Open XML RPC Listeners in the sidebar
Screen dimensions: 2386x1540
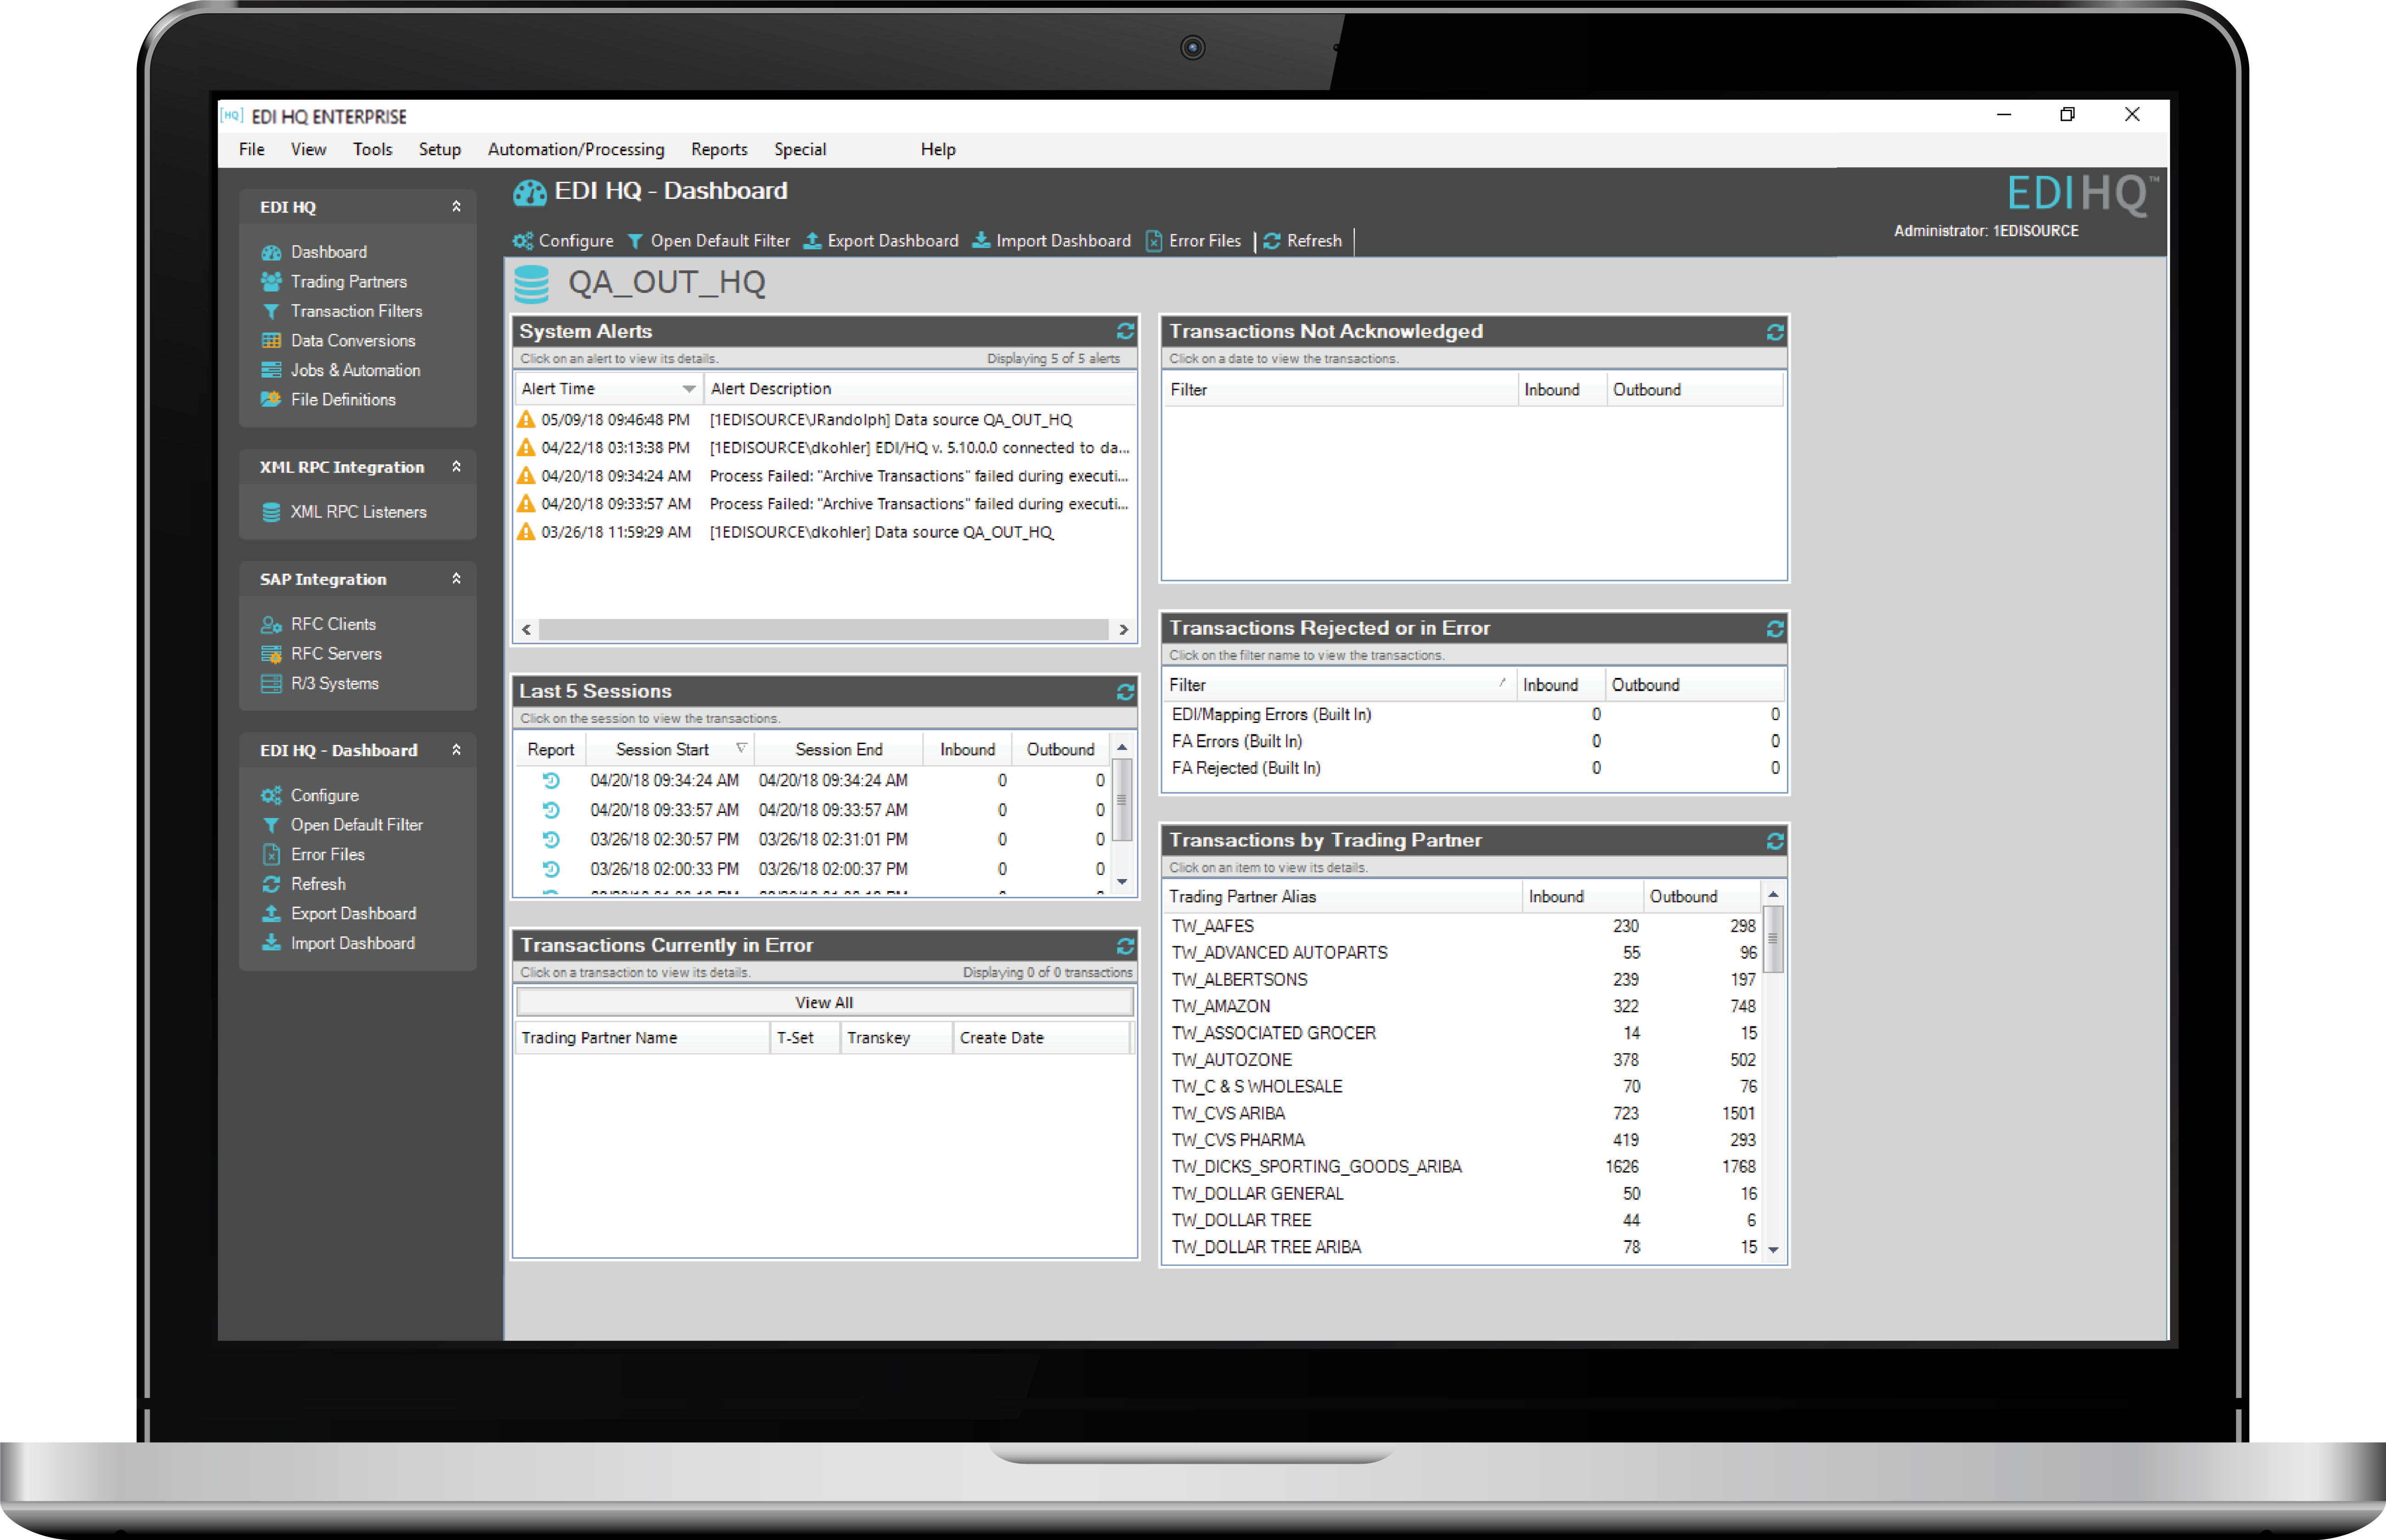[x=357, y=512]
